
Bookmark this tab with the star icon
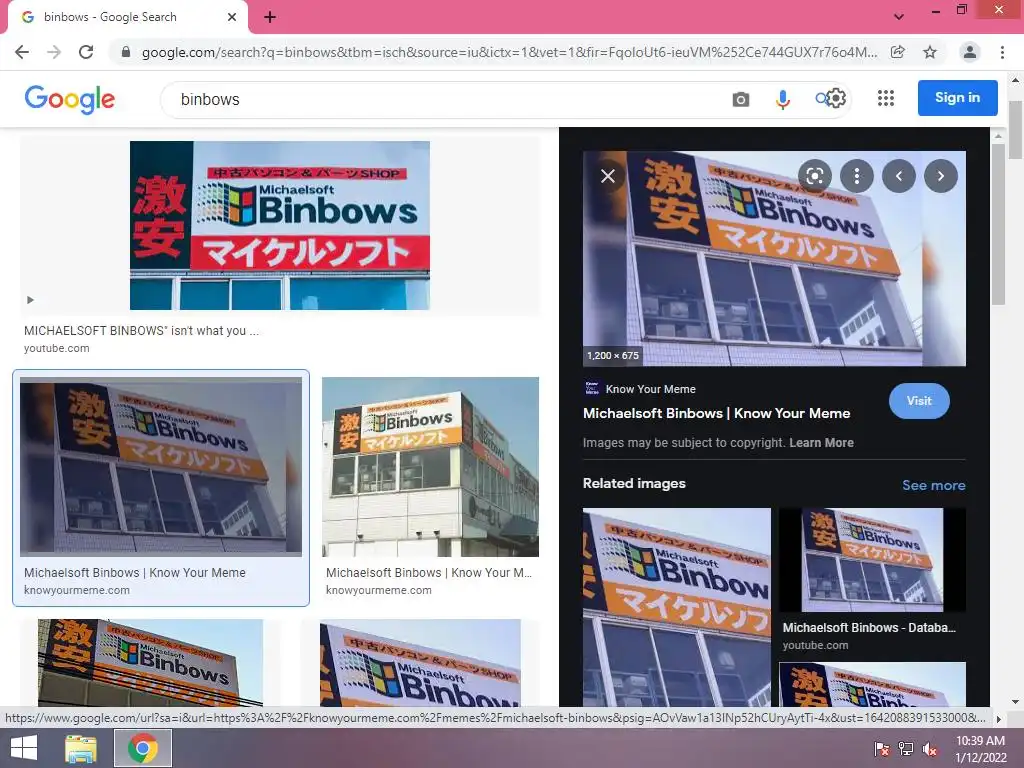point(930,52)
